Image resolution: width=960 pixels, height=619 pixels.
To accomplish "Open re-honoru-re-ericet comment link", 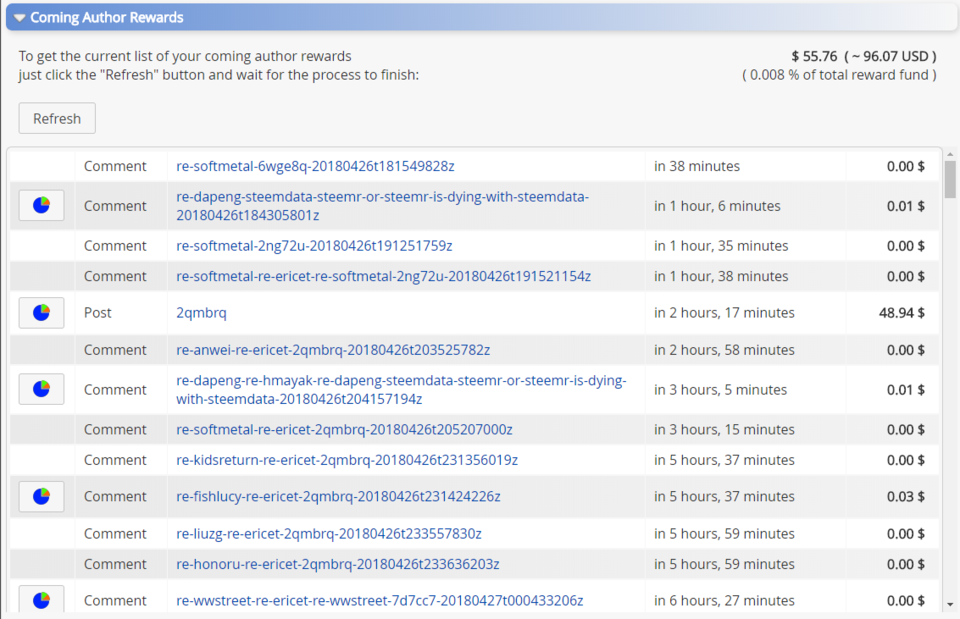I will (x=338, y=564).
